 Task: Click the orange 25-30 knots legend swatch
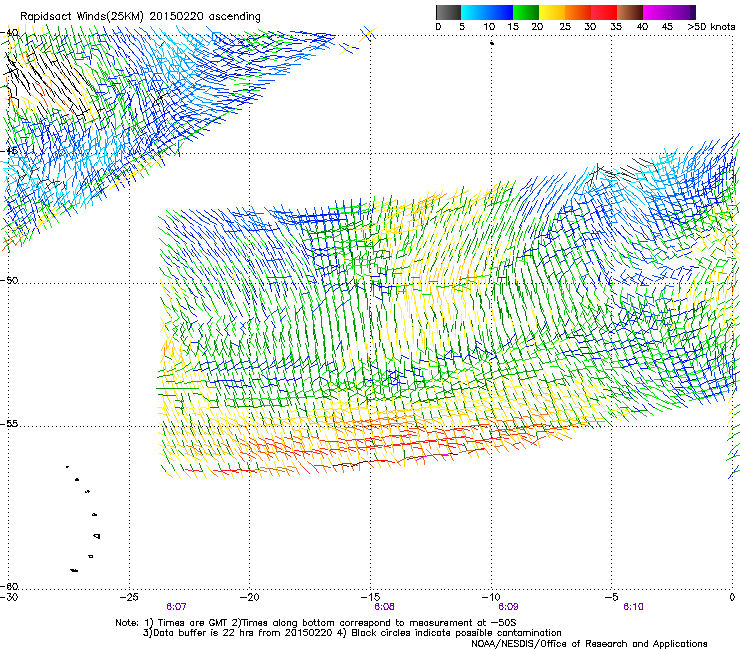coord(578,12)
